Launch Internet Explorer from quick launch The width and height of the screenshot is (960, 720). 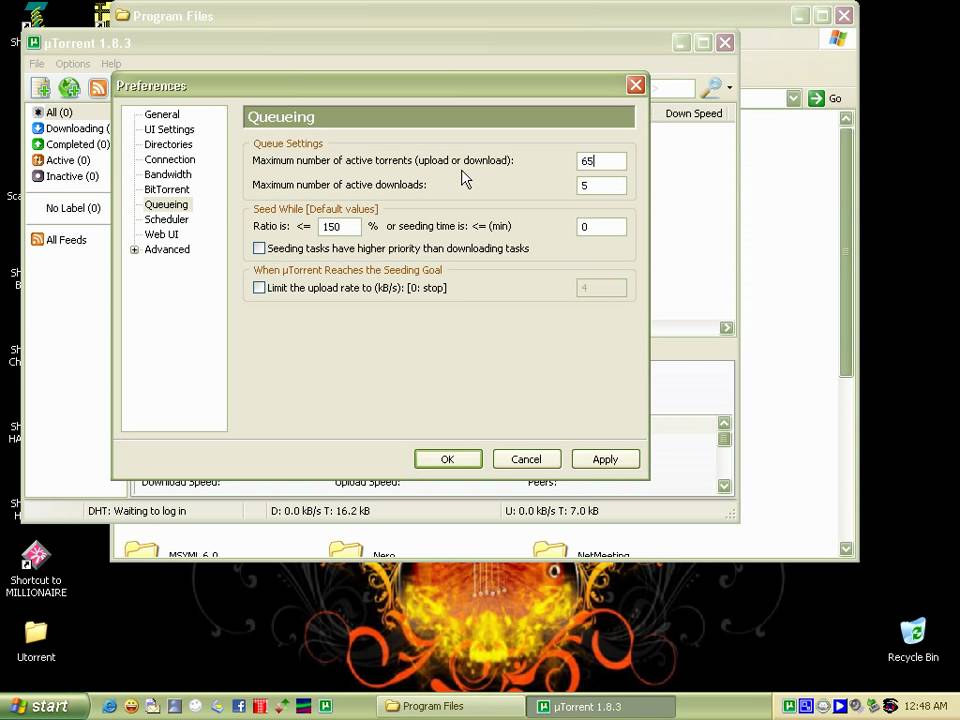[x=110, y=707]
